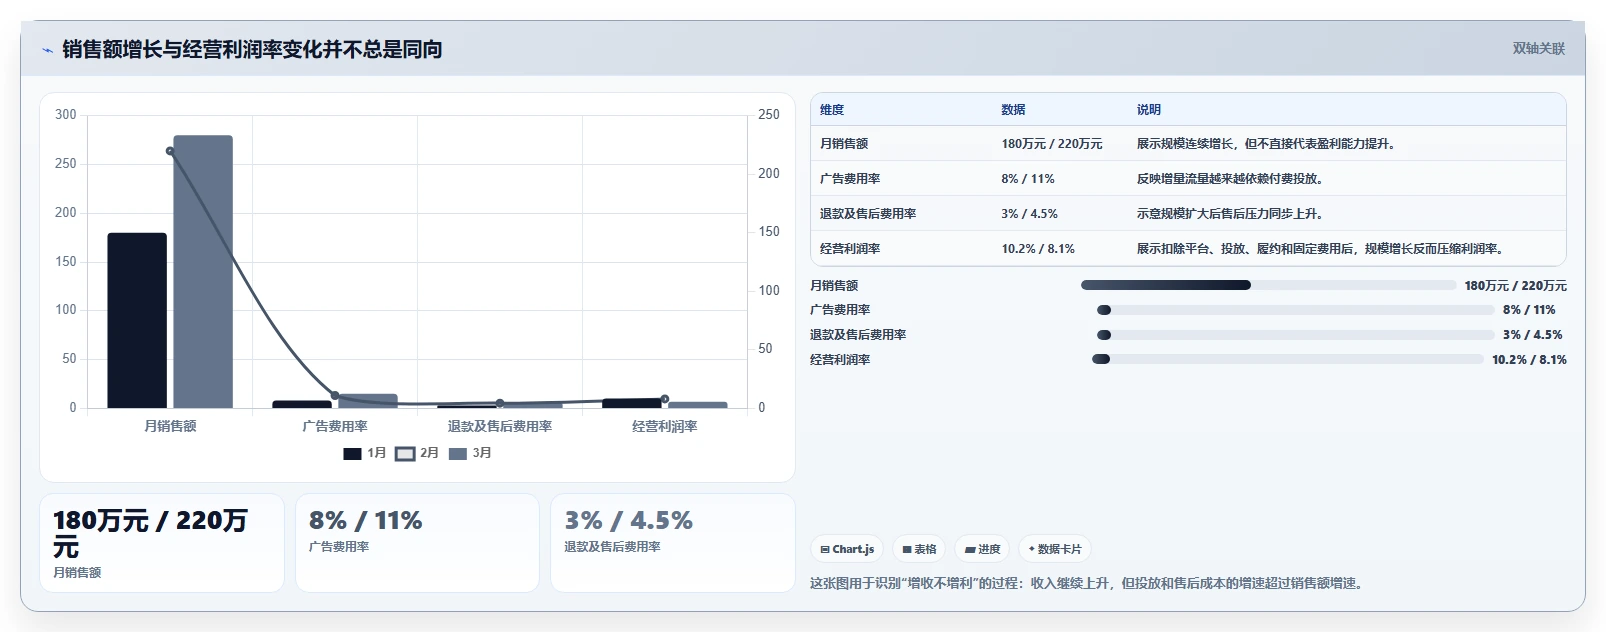The width and height of the screenshot is (1606, 632).
Task: Click the 广告费用率 table row label
Action: 850,179
